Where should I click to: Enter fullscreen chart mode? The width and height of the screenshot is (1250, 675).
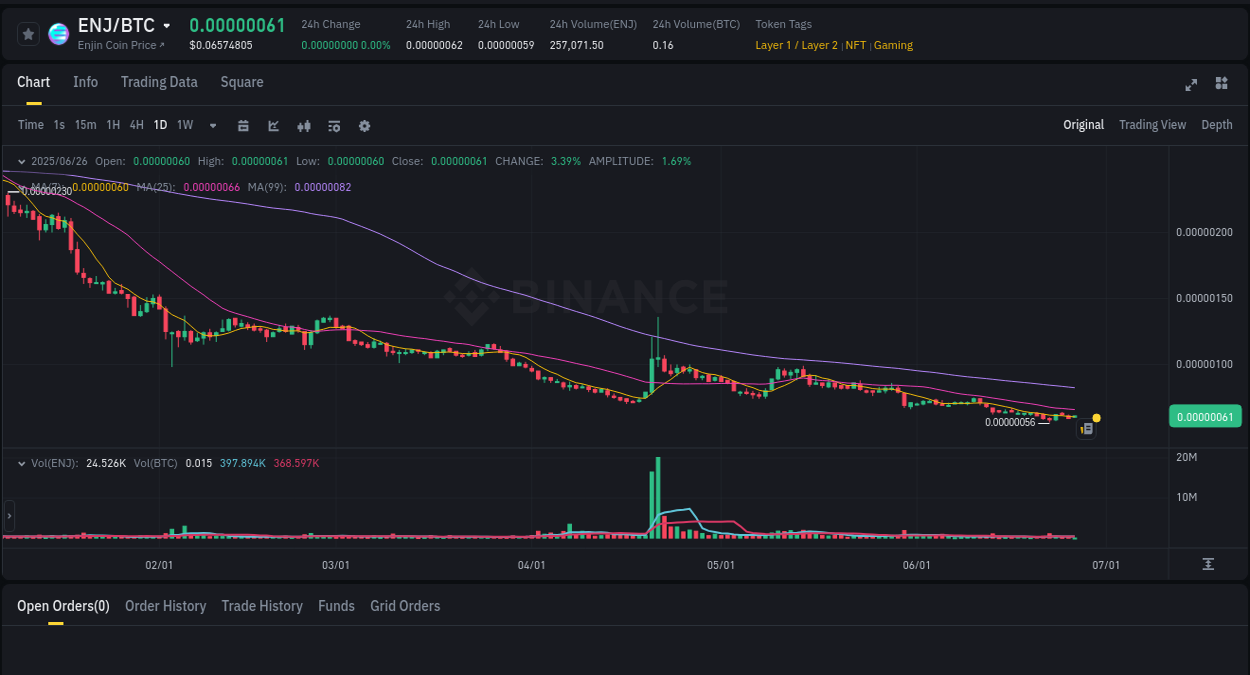coord(1190,85)
